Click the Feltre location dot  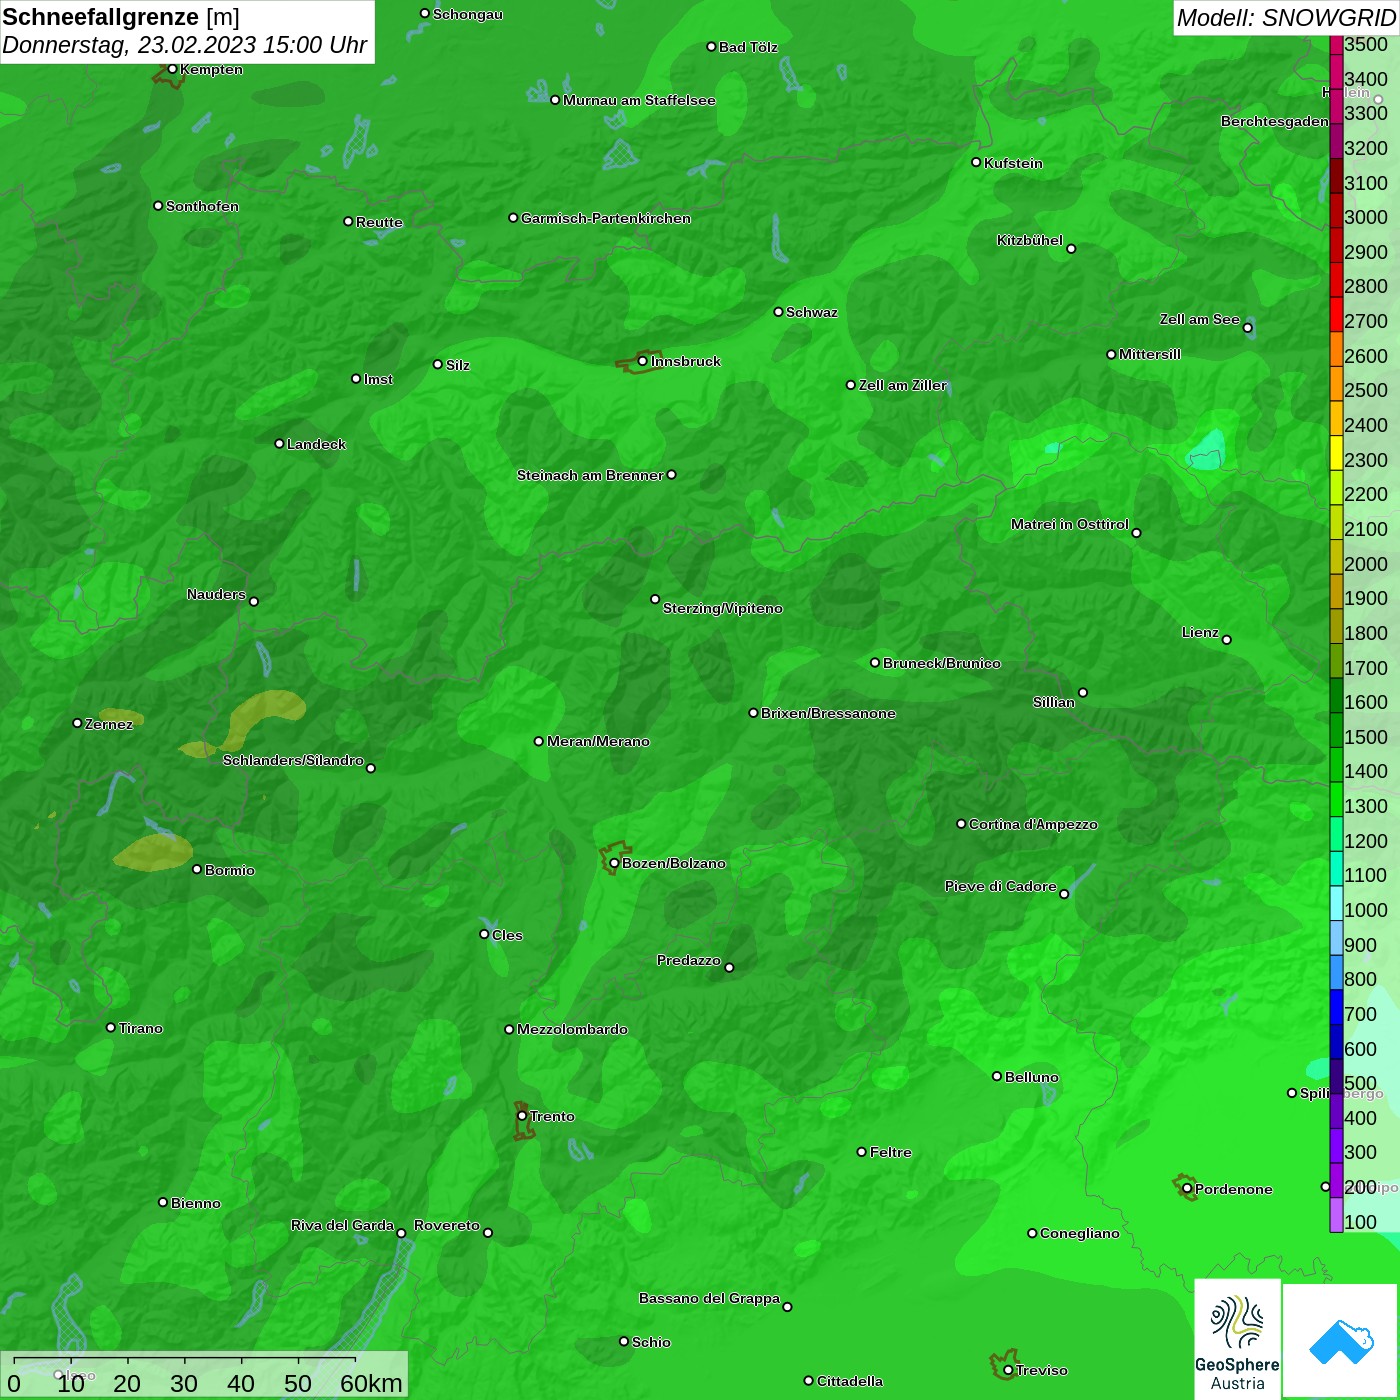[862, 1152]
